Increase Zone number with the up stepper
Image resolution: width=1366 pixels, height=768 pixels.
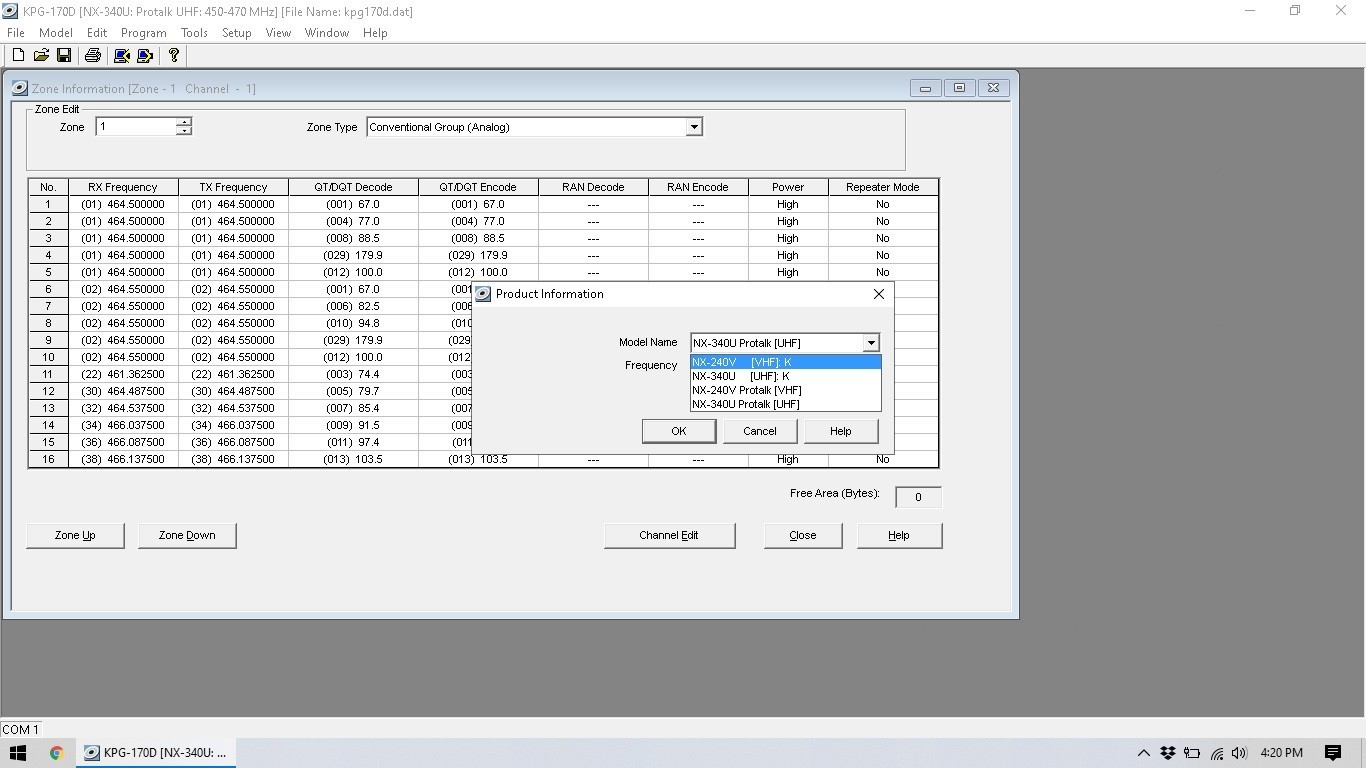coord(183,122)
